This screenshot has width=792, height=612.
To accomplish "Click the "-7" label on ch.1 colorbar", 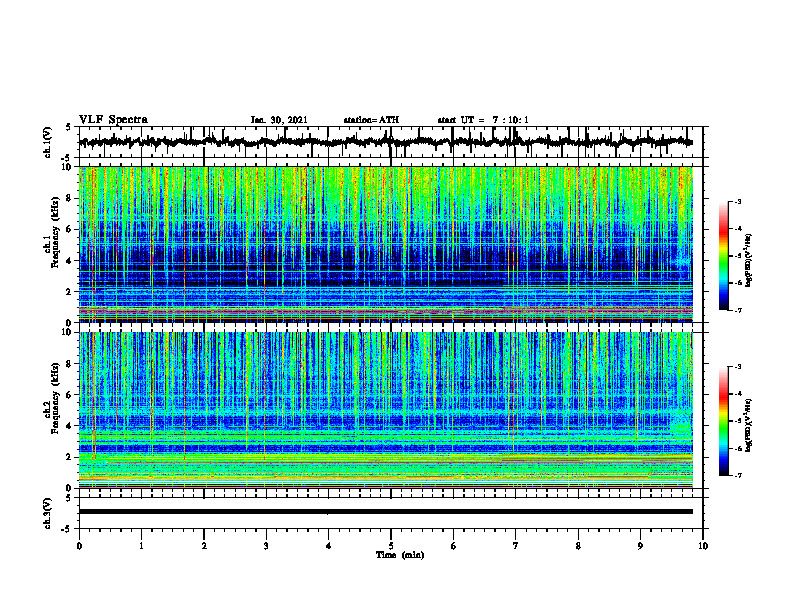I will pyautogui.click(x=738, y=311).
